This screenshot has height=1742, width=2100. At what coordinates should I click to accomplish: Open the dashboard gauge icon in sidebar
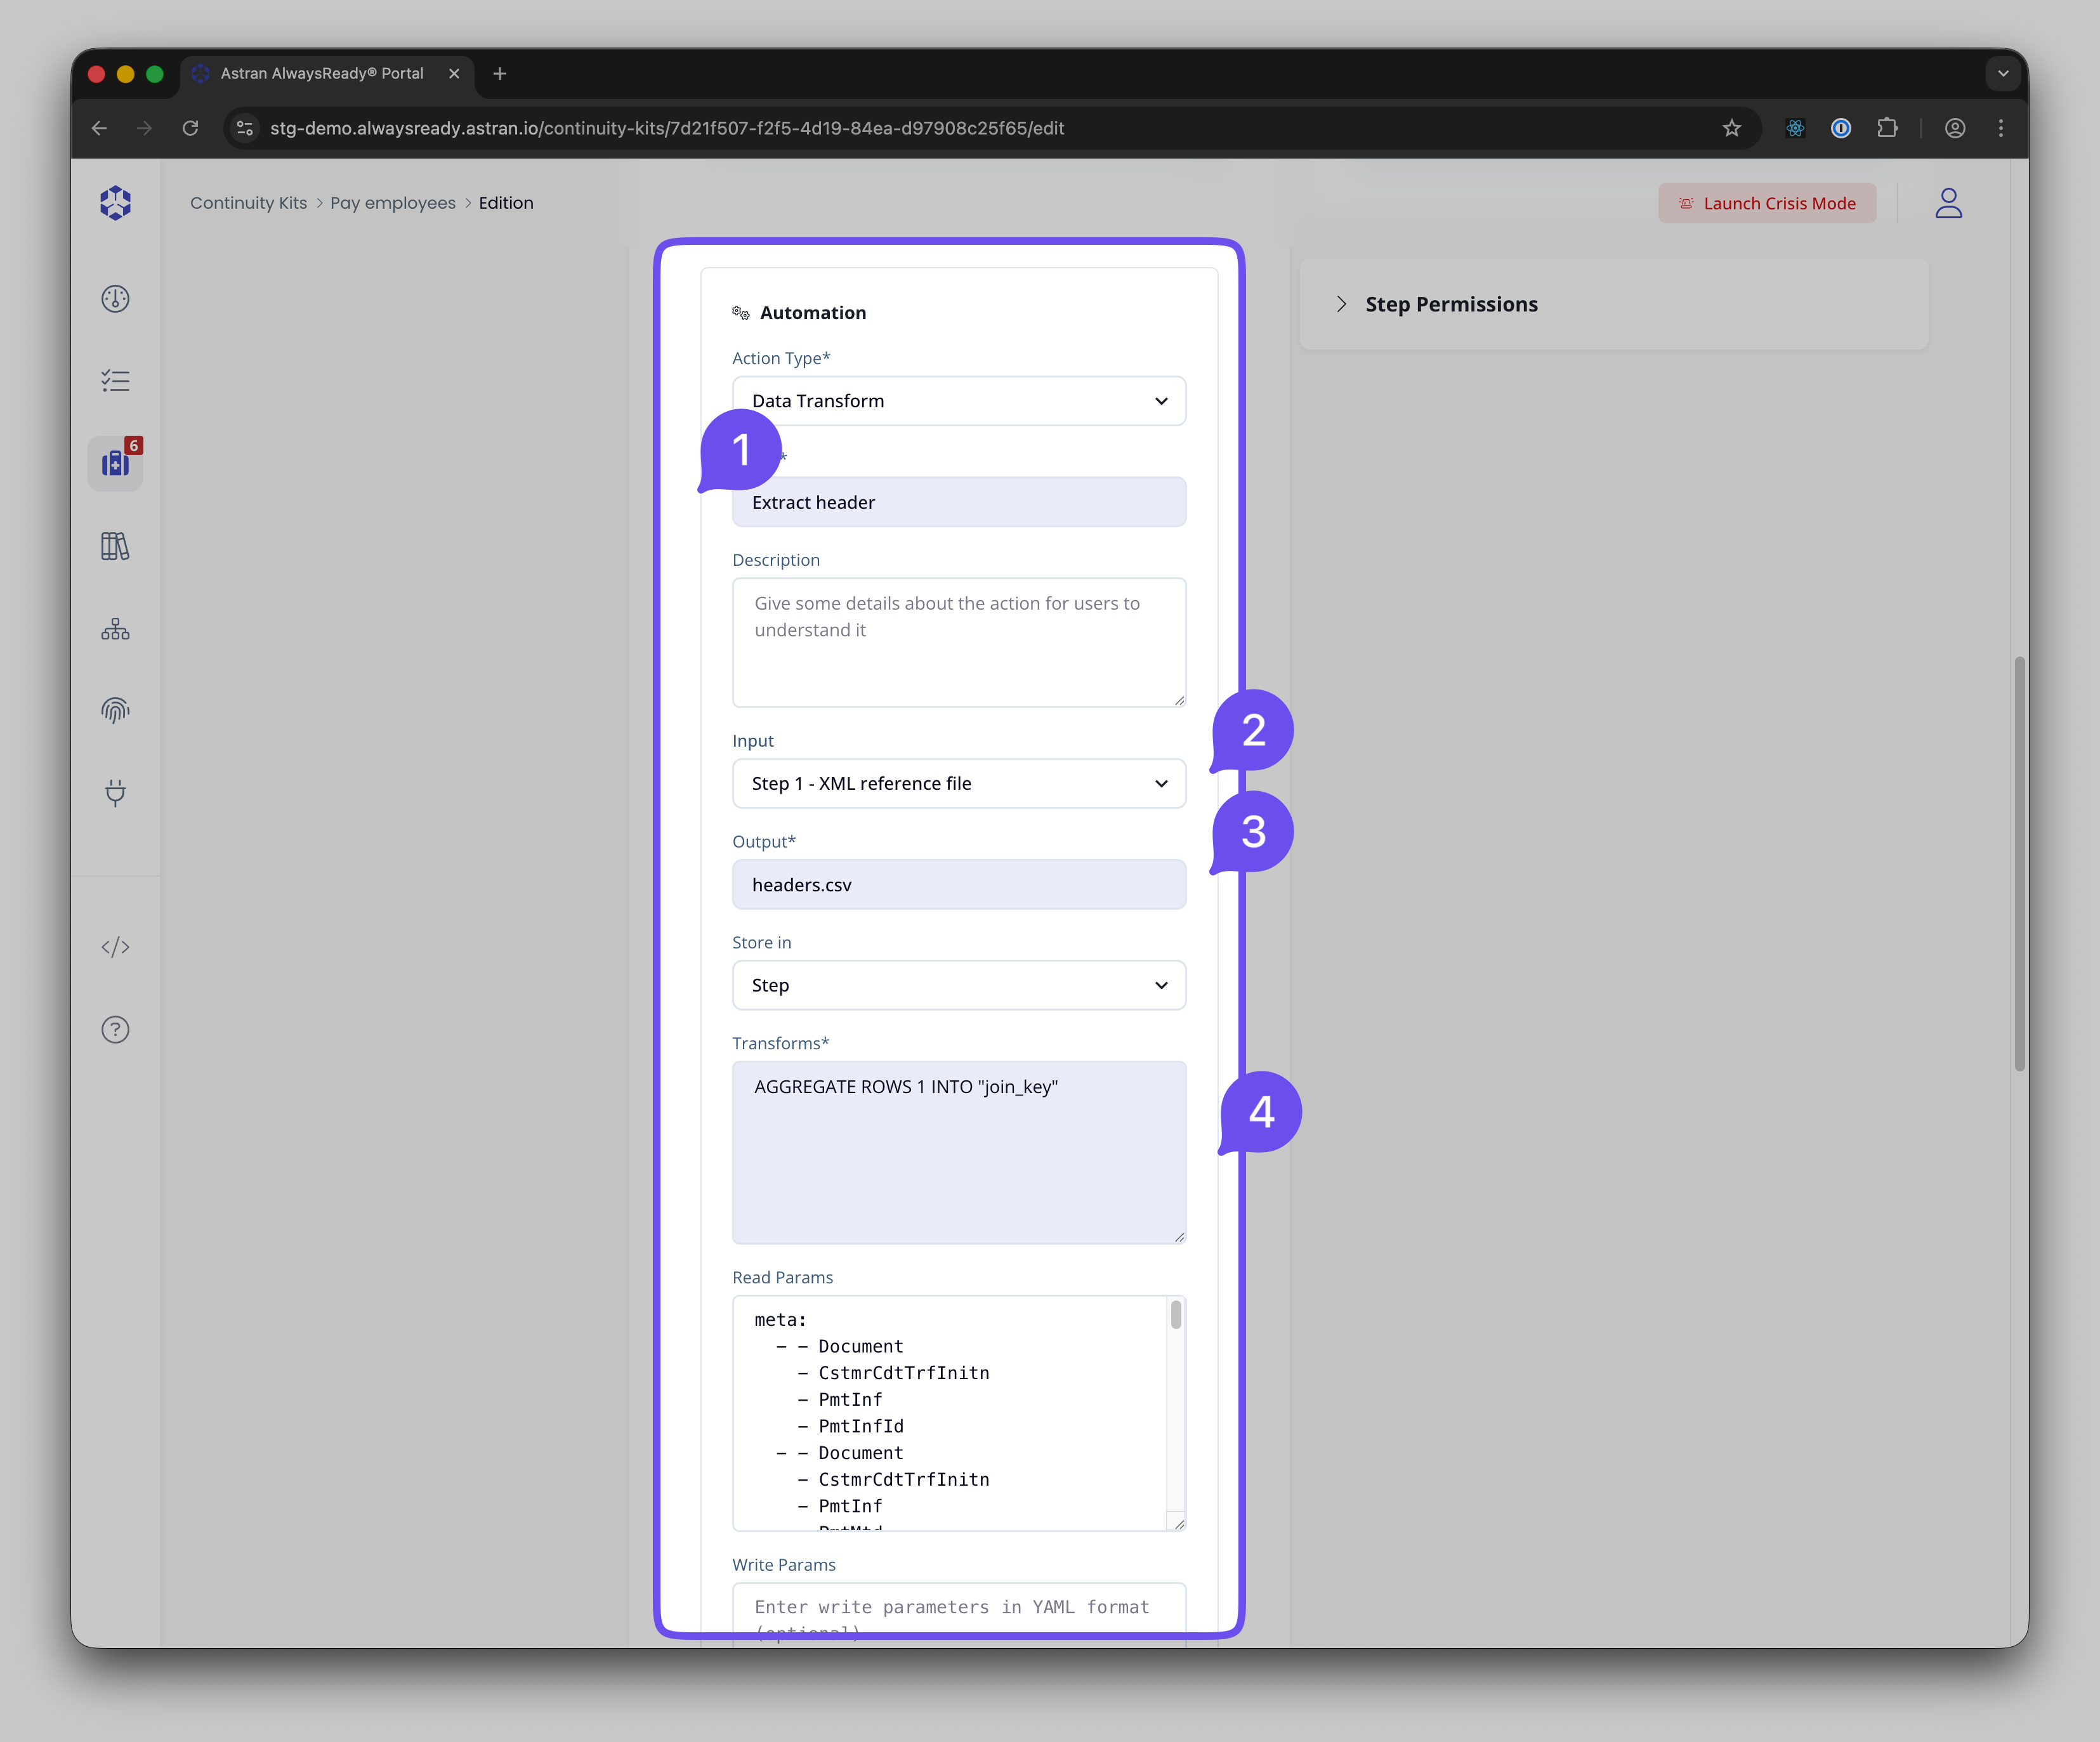(x=115, y=299)
